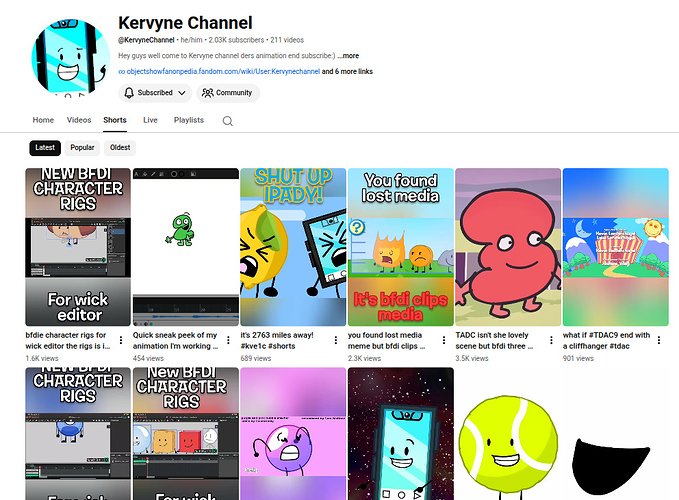Screen dimensions: 679x500
Task: Play the phone character in space thumbnail
Action: (x=401, y=434)
